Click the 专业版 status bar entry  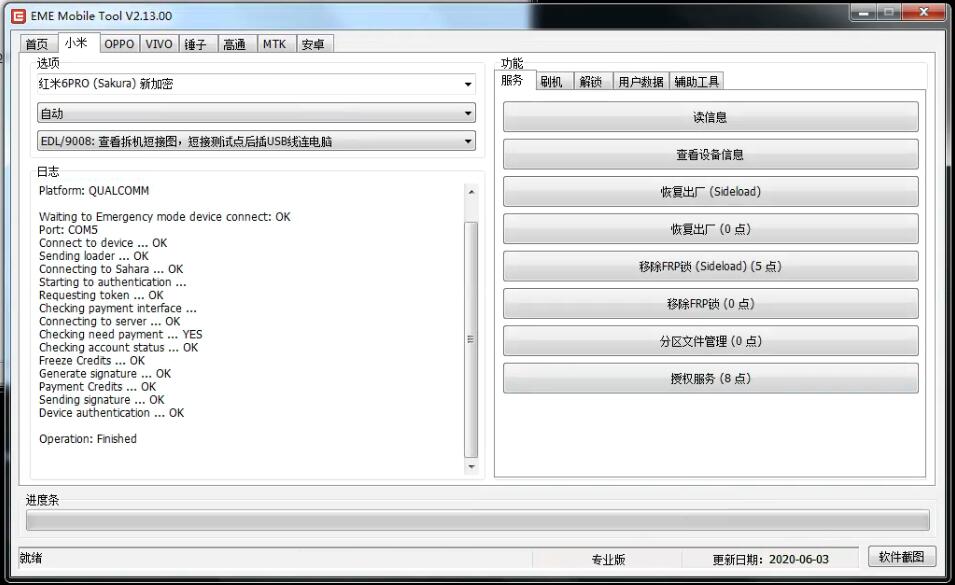608,559
